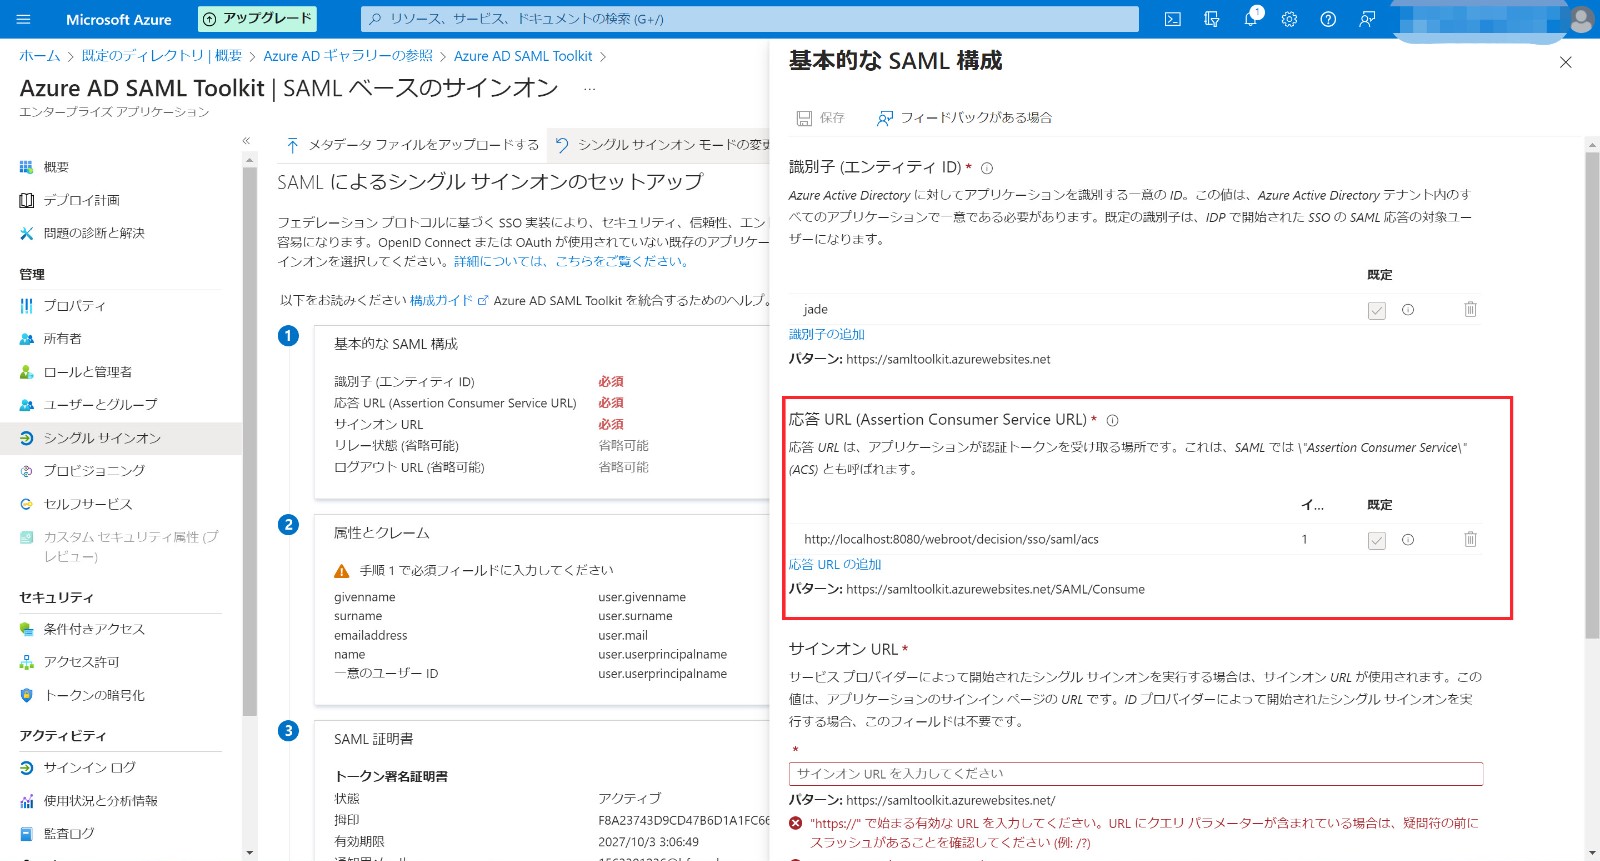Toggle the default checkbox for identifier jade
This screenshot has height=861, width=1600.
point(1377,310)
